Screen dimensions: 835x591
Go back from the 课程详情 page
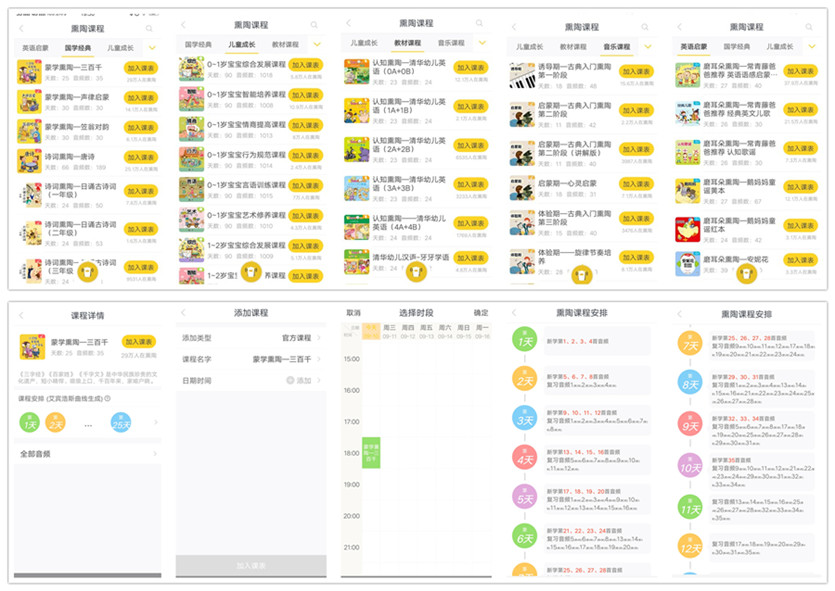pos(21,316)
